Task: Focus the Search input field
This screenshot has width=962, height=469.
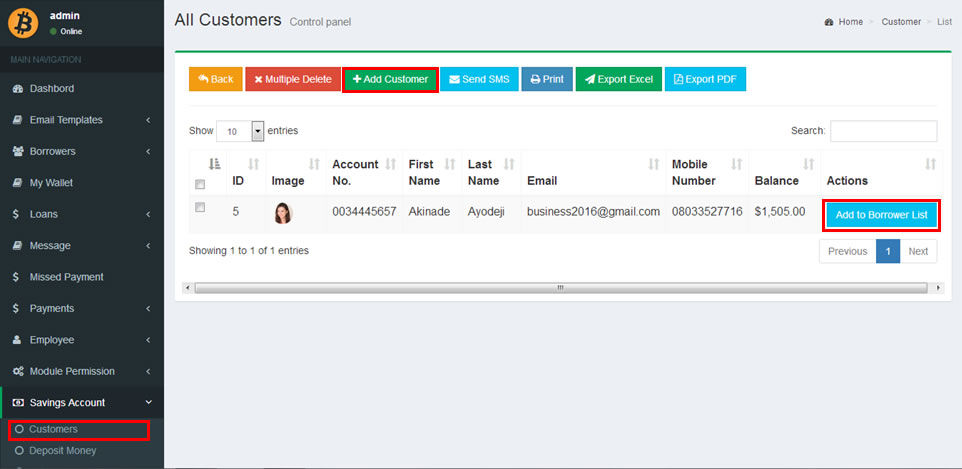Action: coord(883,131)
